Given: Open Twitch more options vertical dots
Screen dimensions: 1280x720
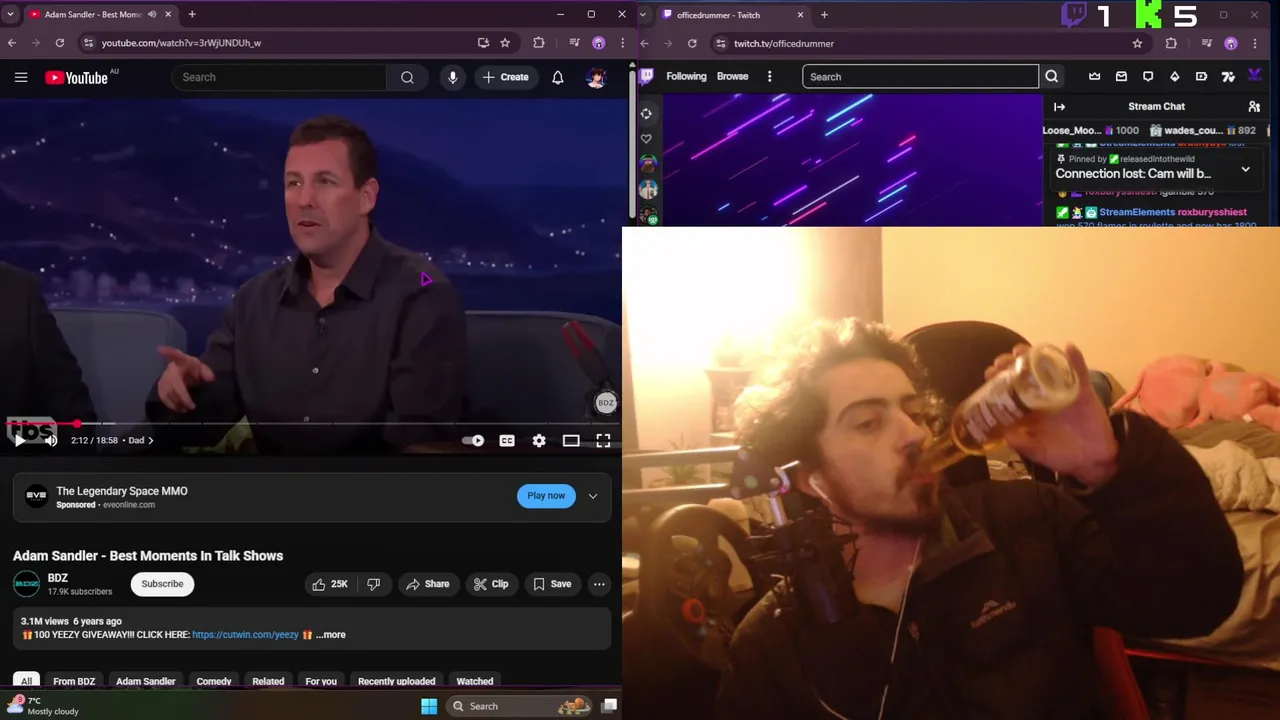Looking at the screenshot, I should point(769,76).
